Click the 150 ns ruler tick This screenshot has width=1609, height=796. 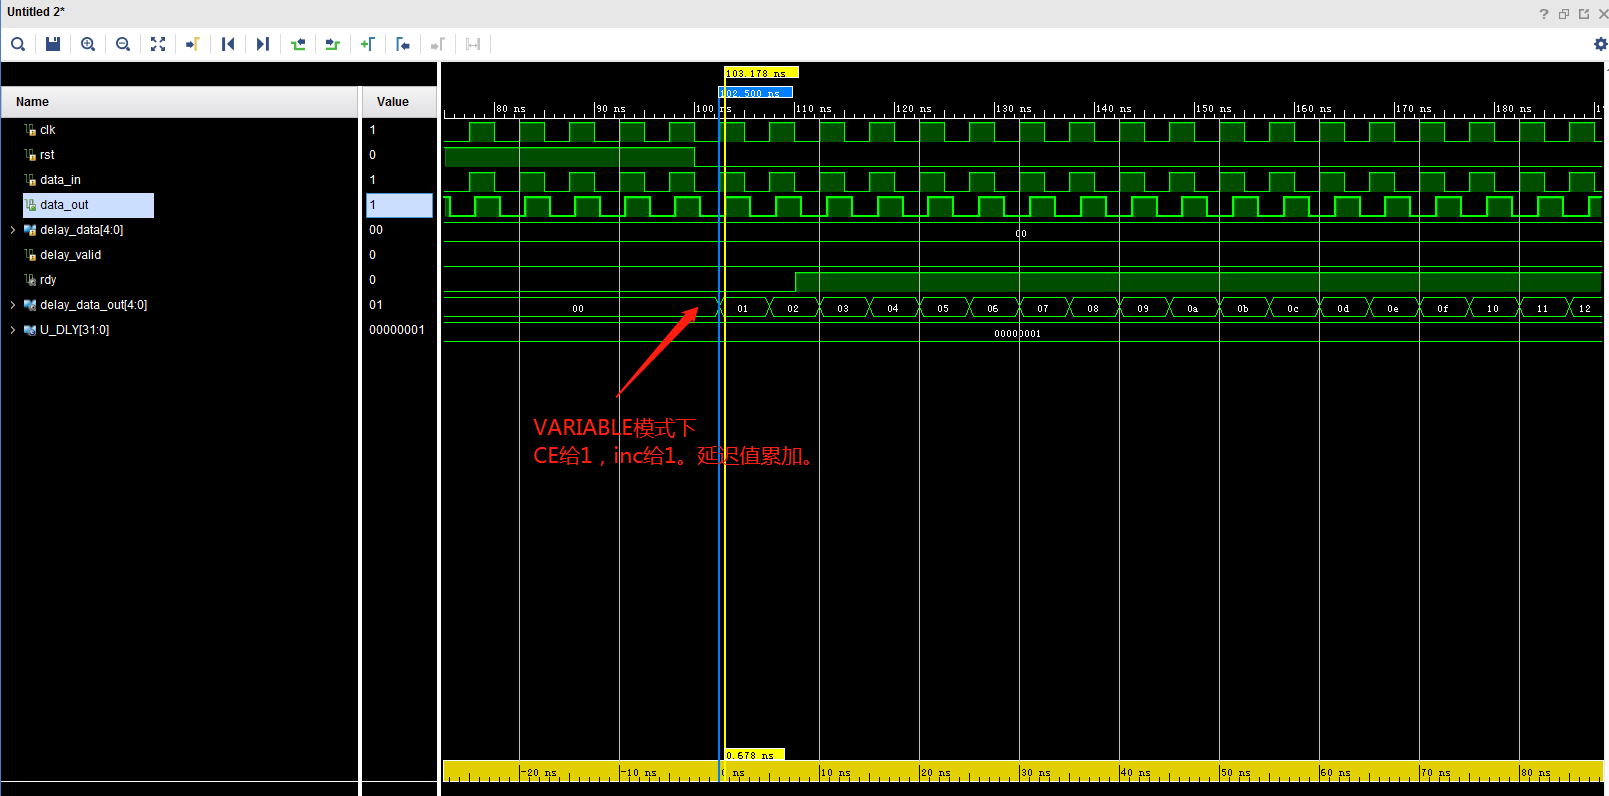tap(1214, 109)
